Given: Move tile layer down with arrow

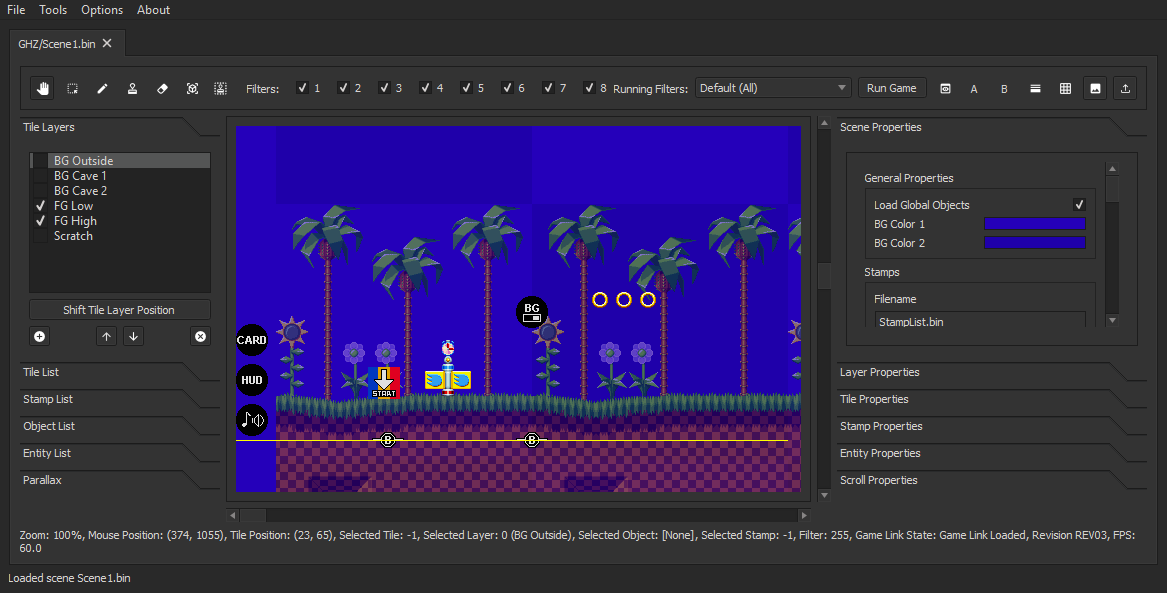Looking at the screenshot, I should [x=133, y=336].
